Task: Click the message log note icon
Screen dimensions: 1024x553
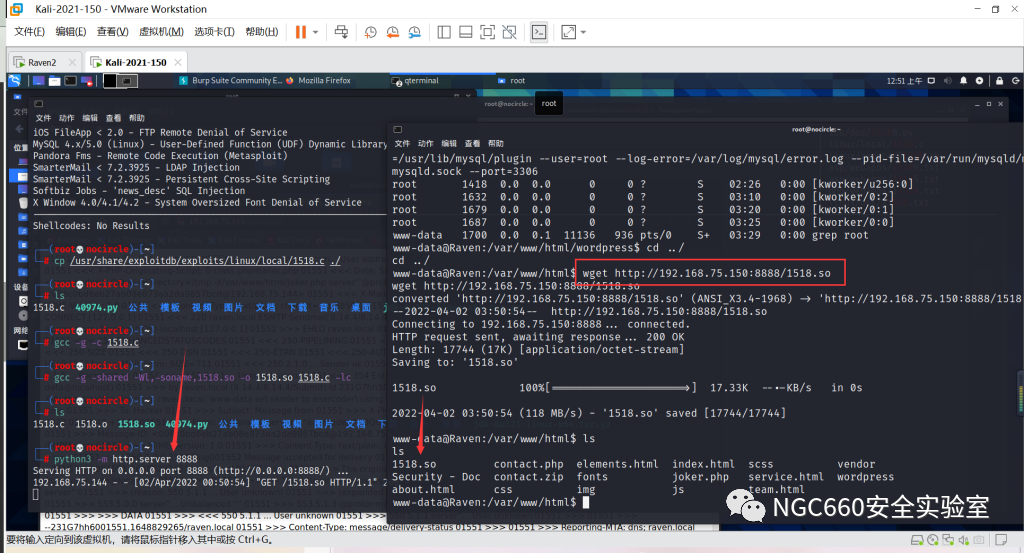Action: pyautogui.click(x=1001, y=540)
